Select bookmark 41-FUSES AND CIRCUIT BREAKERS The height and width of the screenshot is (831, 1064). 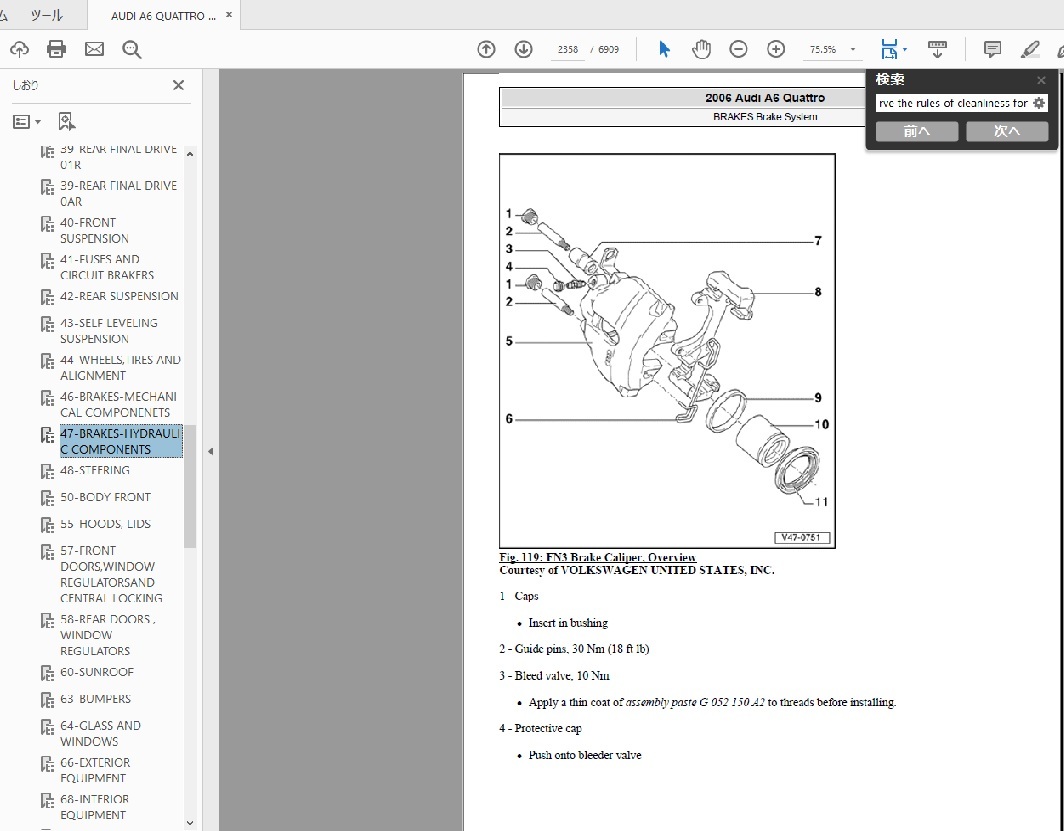[107, 267]
